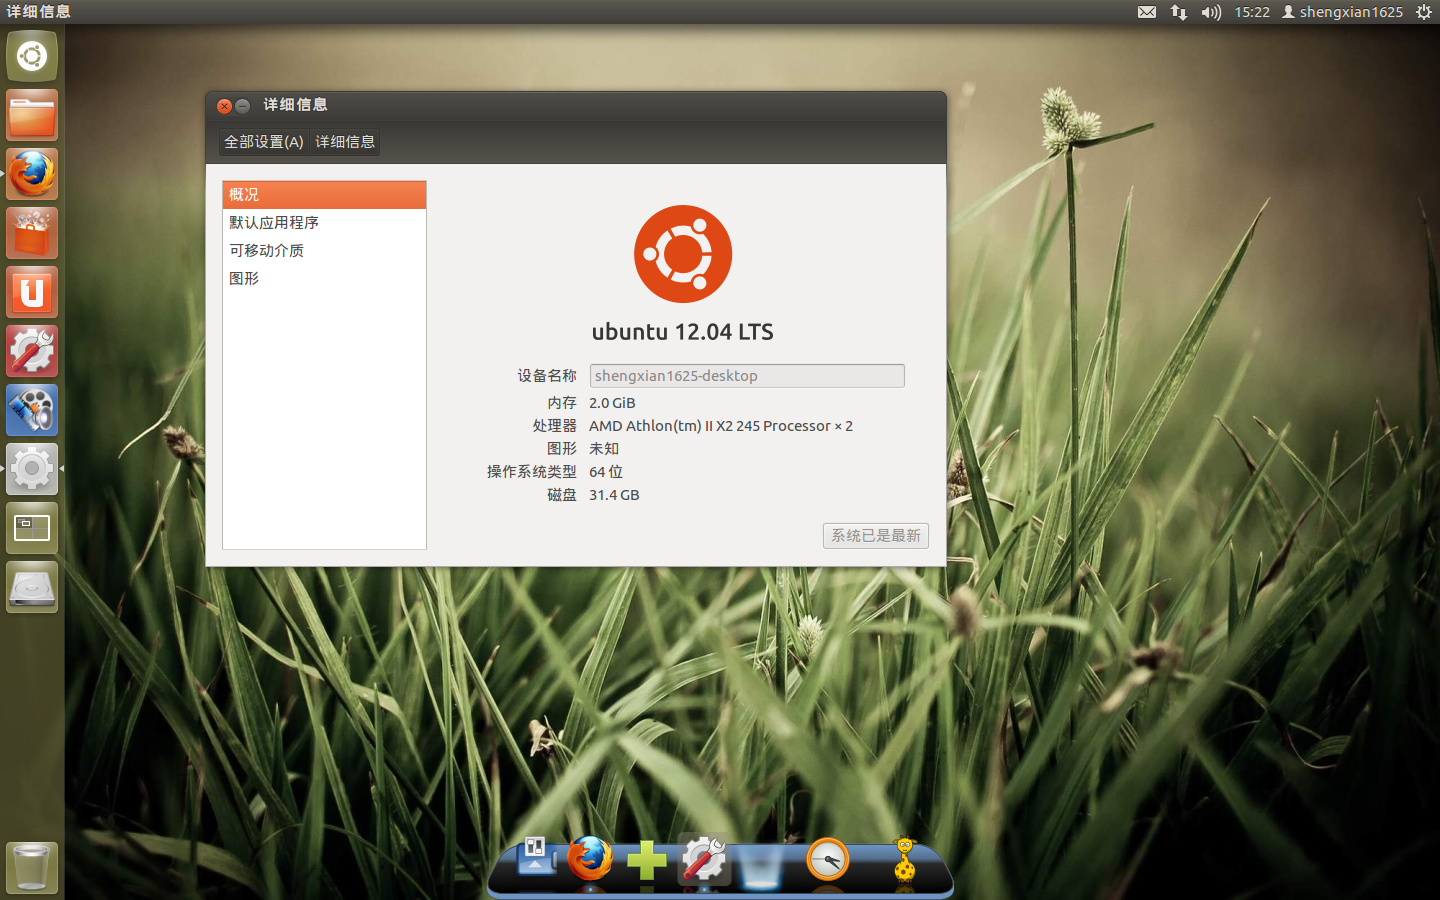The image size is (1440, 900).
Task: Open the Ubuntu Dash home launcher
Action: pos(32,56)
